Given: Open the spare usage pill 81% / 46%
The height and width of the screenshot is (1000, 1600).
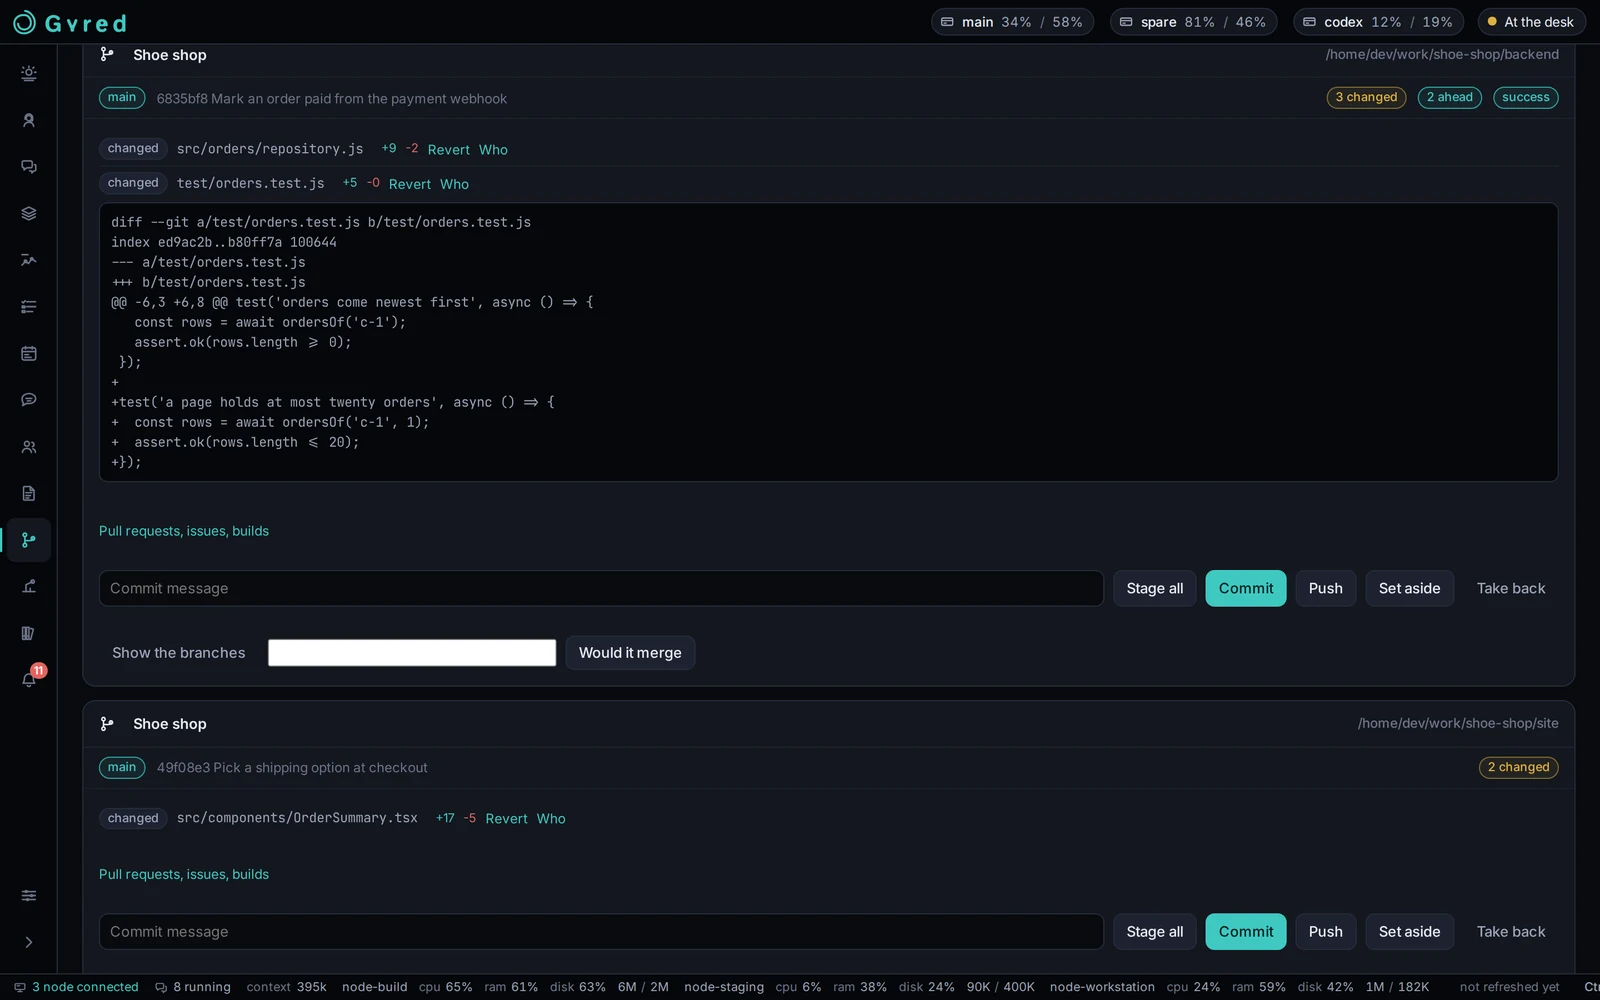Looking at the screenshot, I should point(1193,22).
